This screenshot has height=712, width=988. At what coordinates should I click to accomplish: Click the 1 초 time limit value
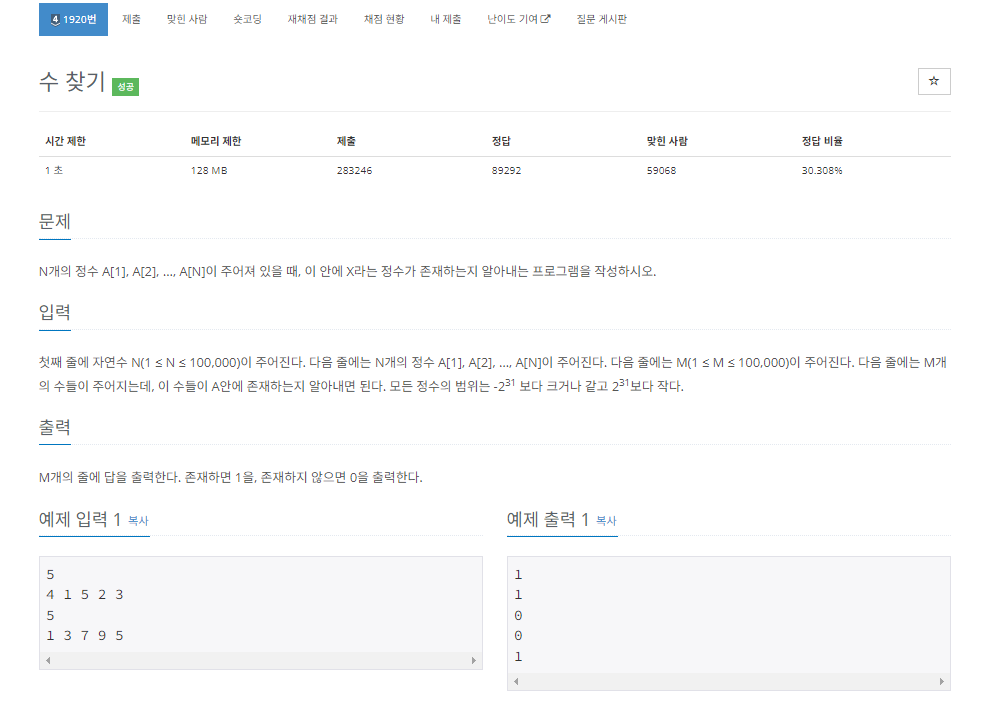(54, 171)
